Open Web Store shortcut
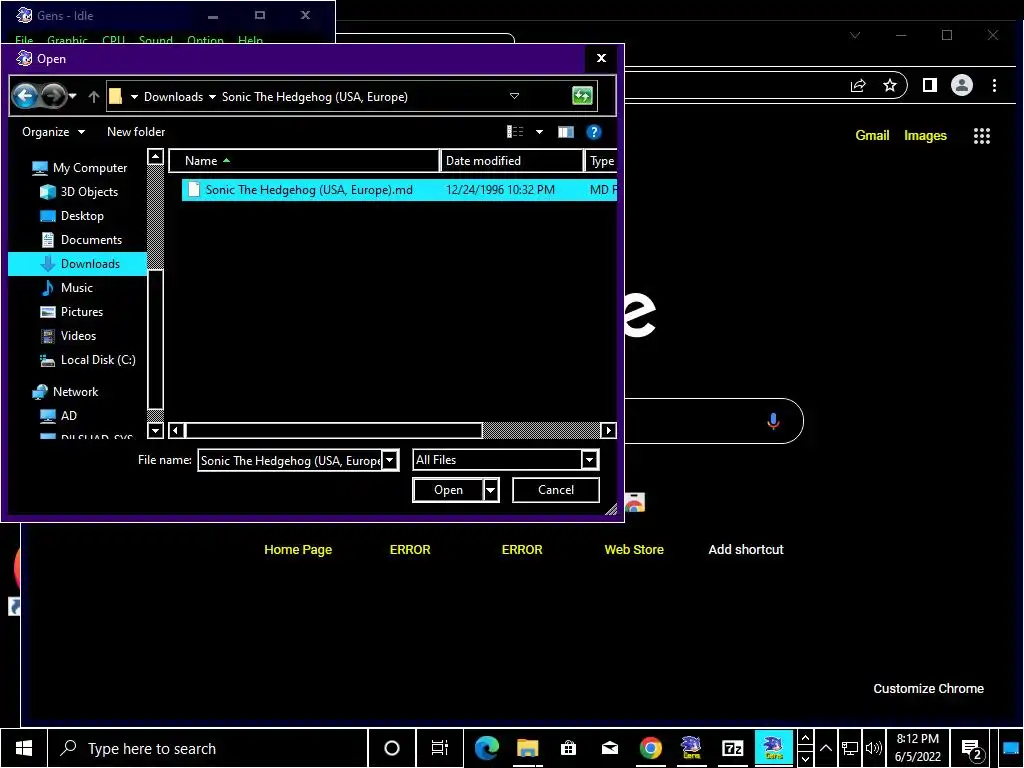This screenshot has width=1024, height=768. [x=634, y=550]
